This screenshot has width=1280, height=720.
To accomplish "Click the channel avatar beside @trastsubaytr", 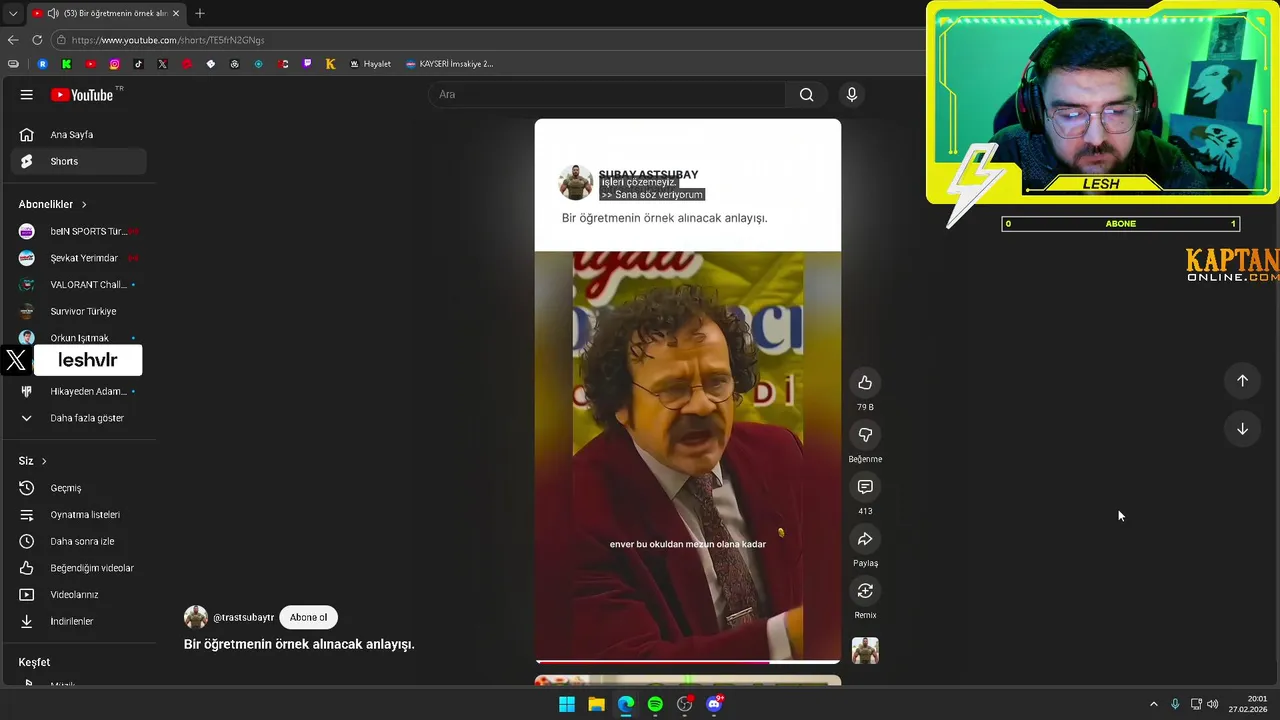I will (196, 617).
